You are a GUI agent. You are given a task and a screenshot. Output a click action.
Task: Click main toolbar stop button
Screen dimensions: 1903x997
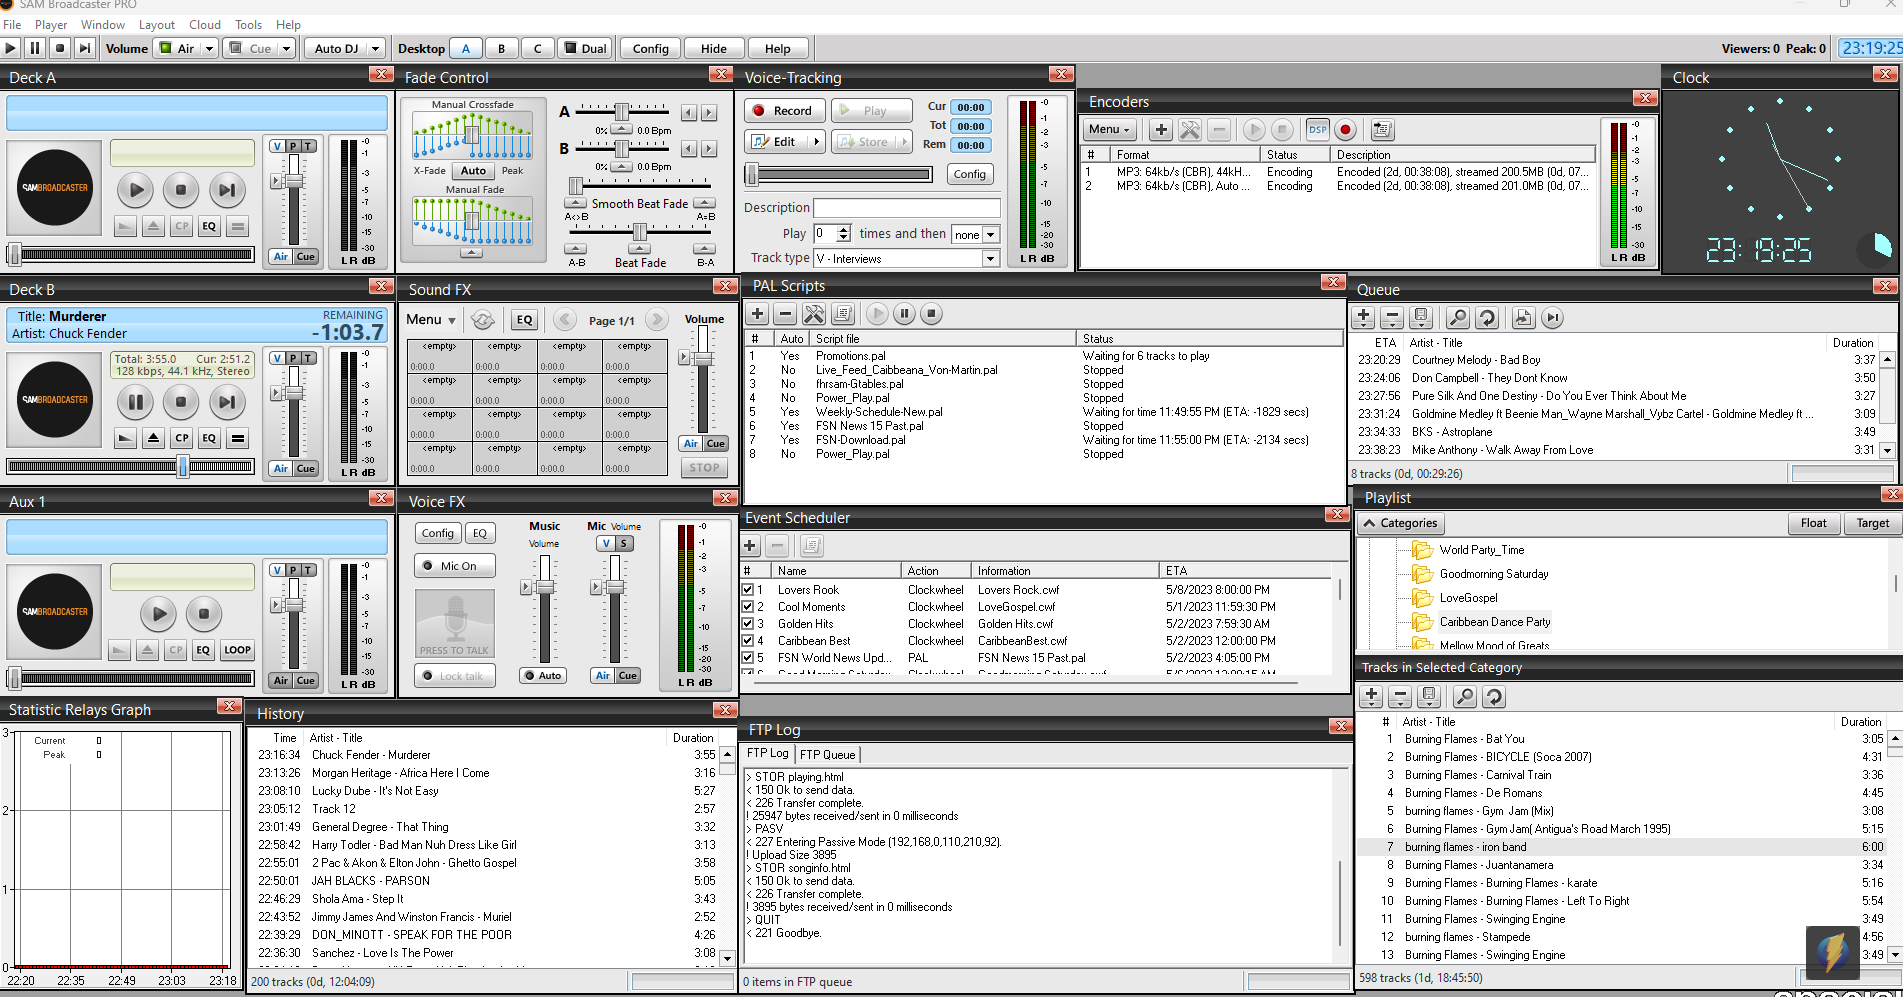point(60,48)
